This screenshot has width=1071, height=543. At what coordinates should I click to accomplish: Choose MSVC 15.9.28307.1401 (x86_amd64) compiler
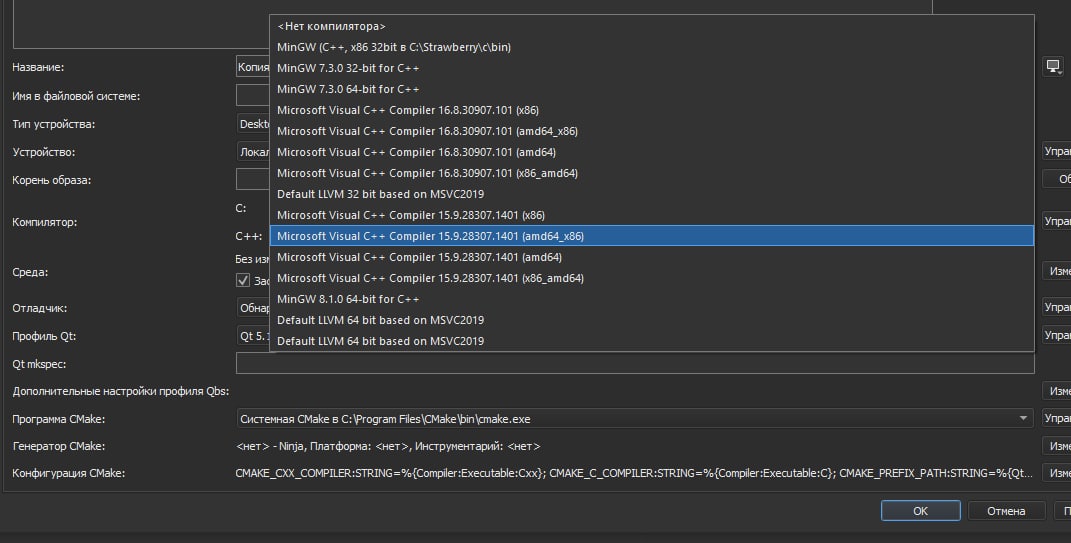[x=652, y=278]
